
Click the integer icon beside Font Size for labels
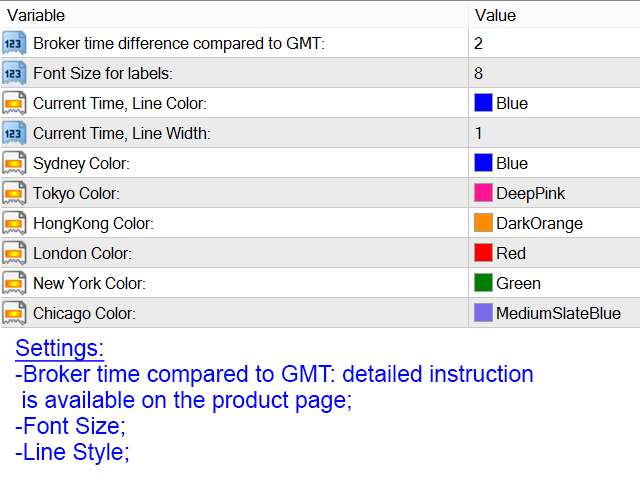14,73
